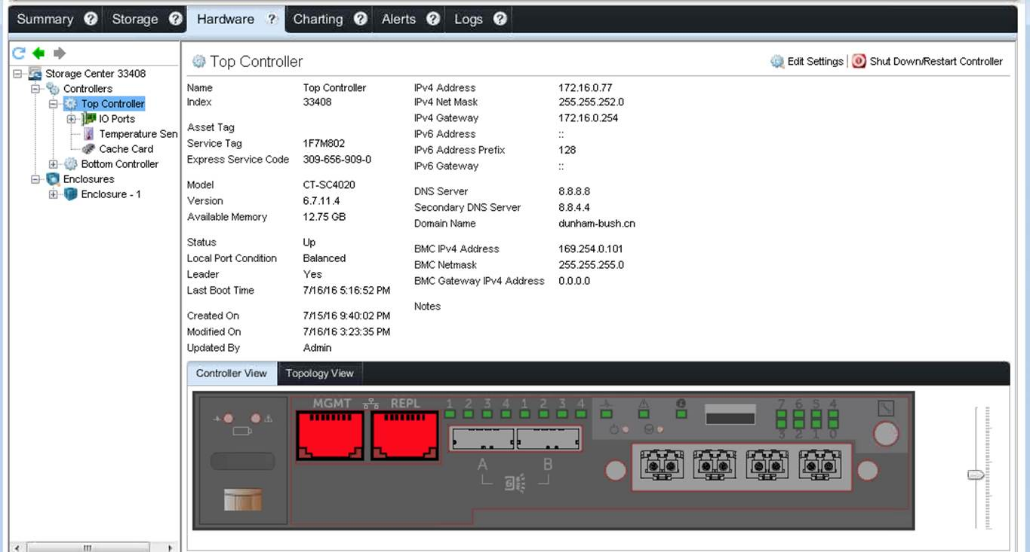Click the BMC IPv4 Address value 169.254.0.101

pyautogui.click(x=591, y=249)
